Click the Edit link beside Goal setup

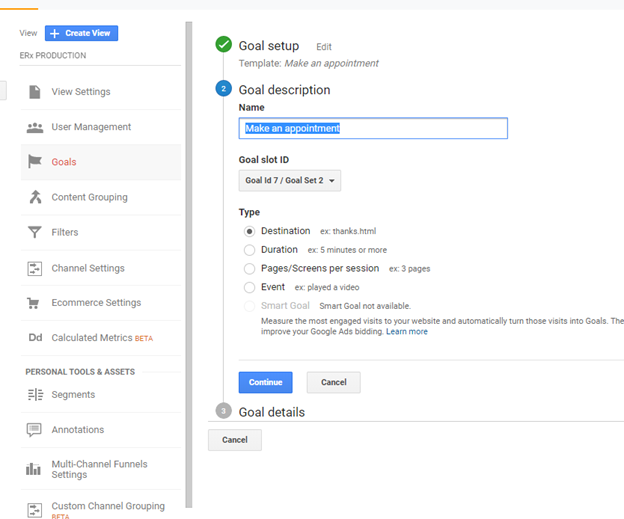[x=324, y=47]
